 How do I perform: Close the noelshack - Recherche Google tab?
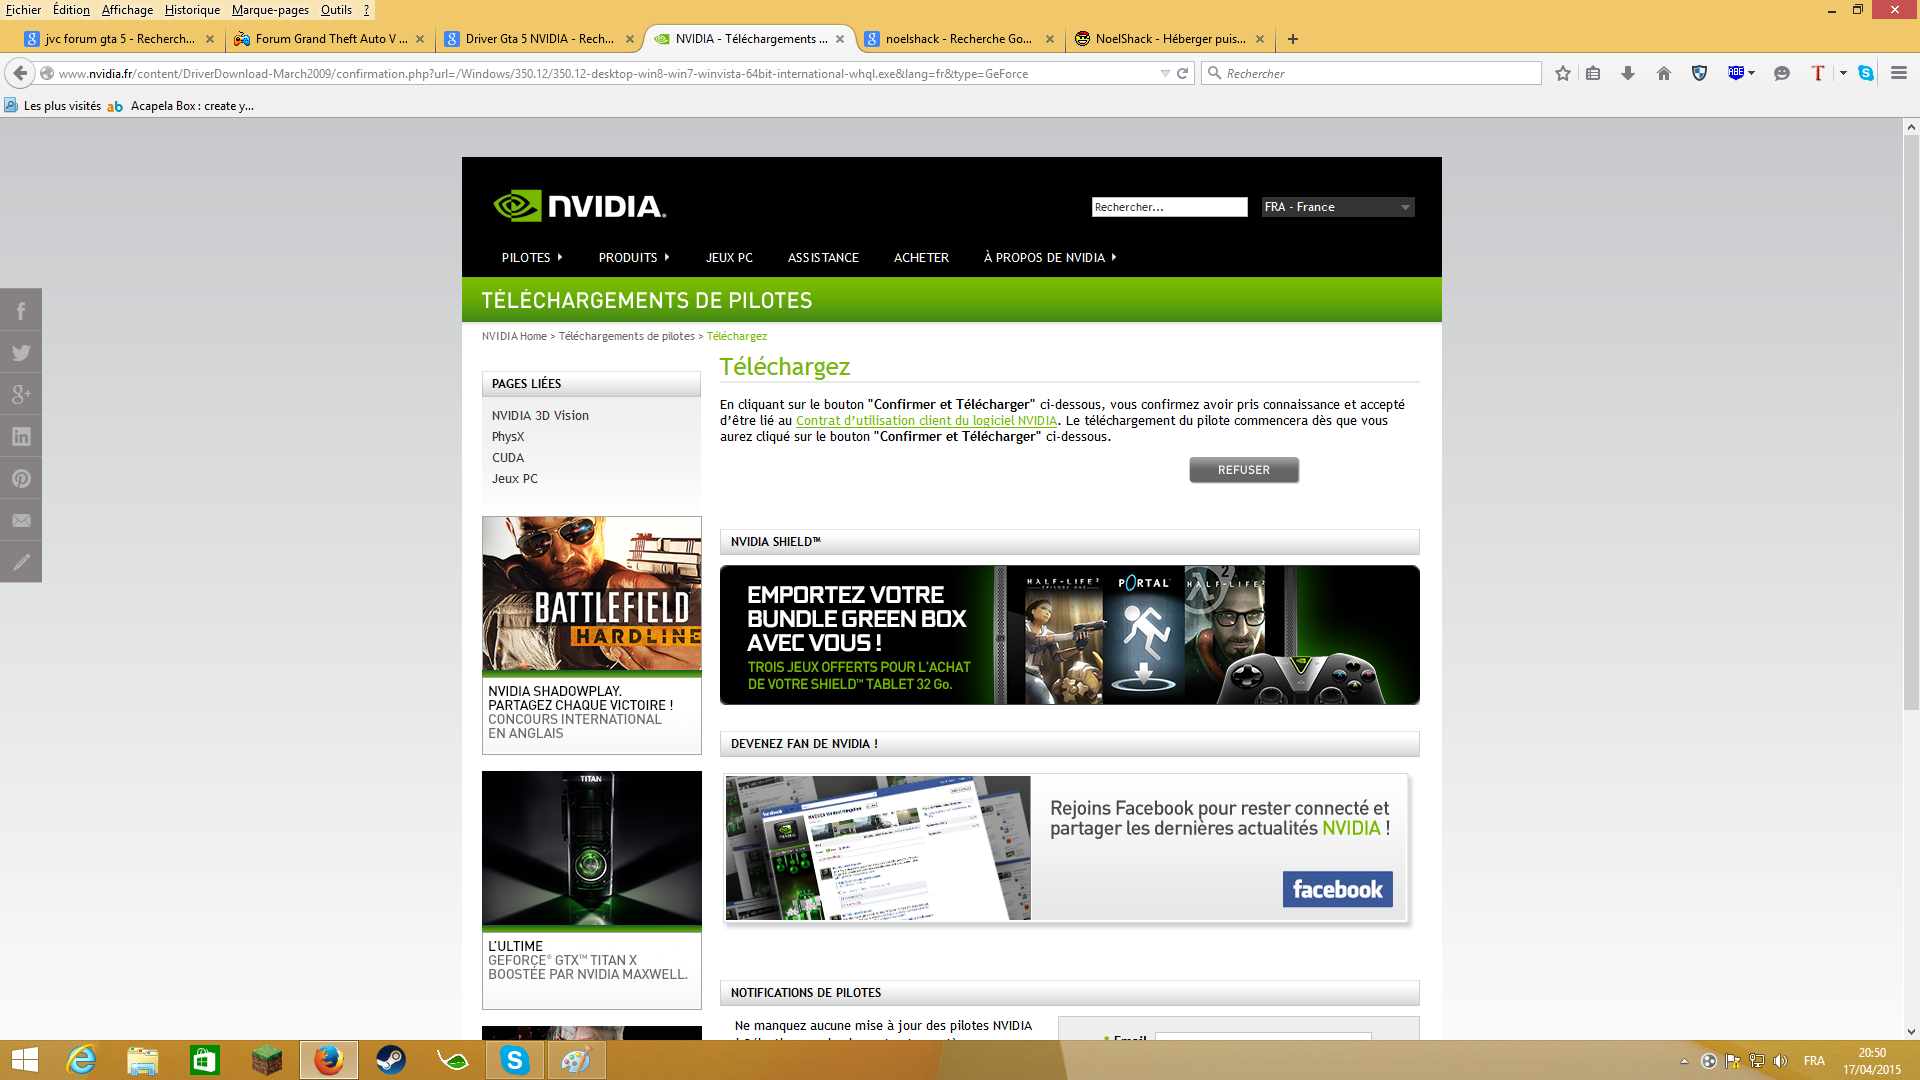click(1049, 39)
